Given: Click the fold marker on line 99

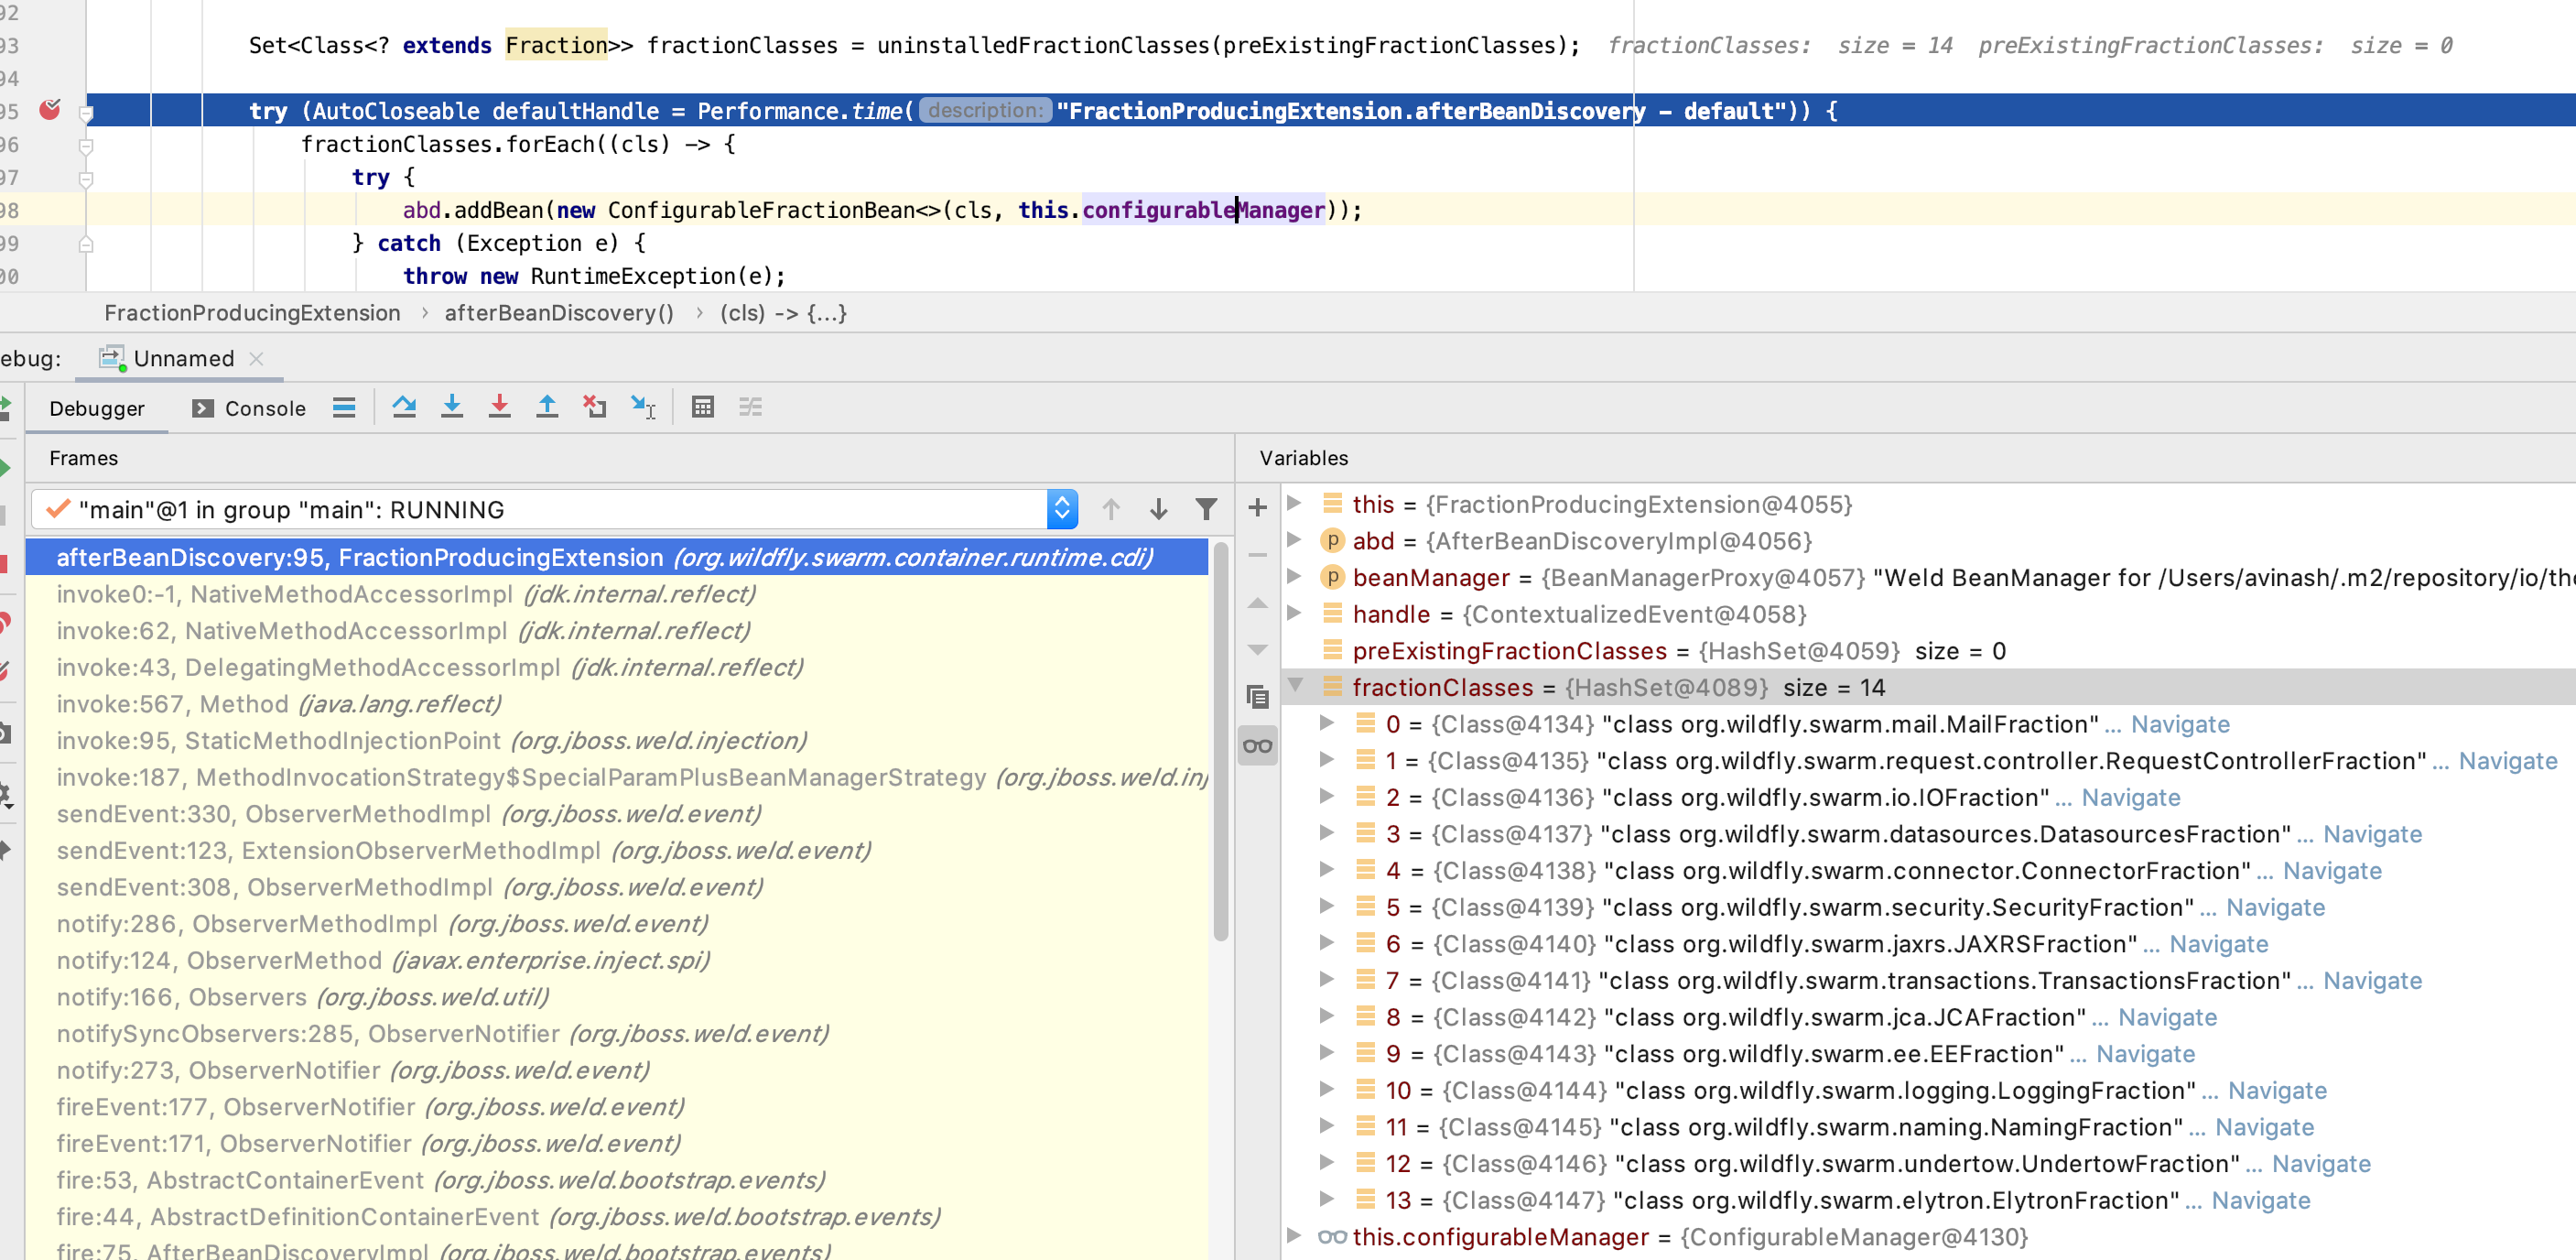Looking at the screenshot, I should click(x=86, y=244).
